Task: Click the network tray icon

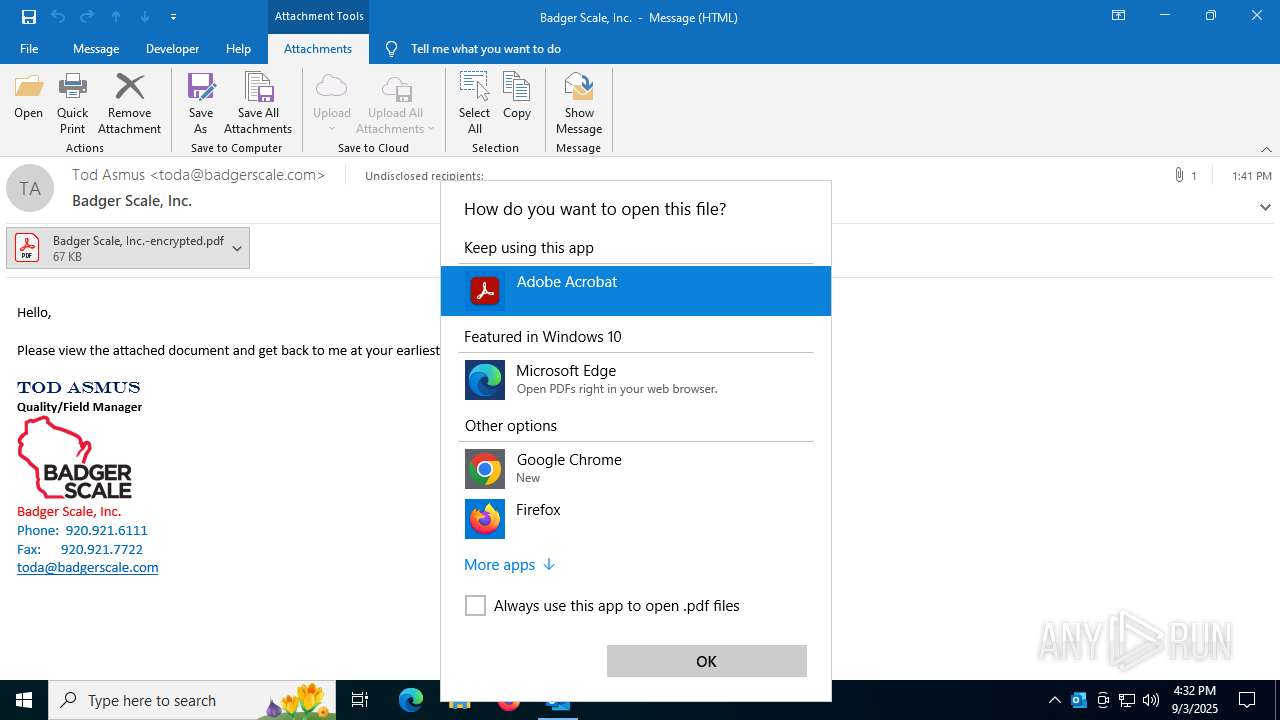Action: click(x=1127, y=700)
